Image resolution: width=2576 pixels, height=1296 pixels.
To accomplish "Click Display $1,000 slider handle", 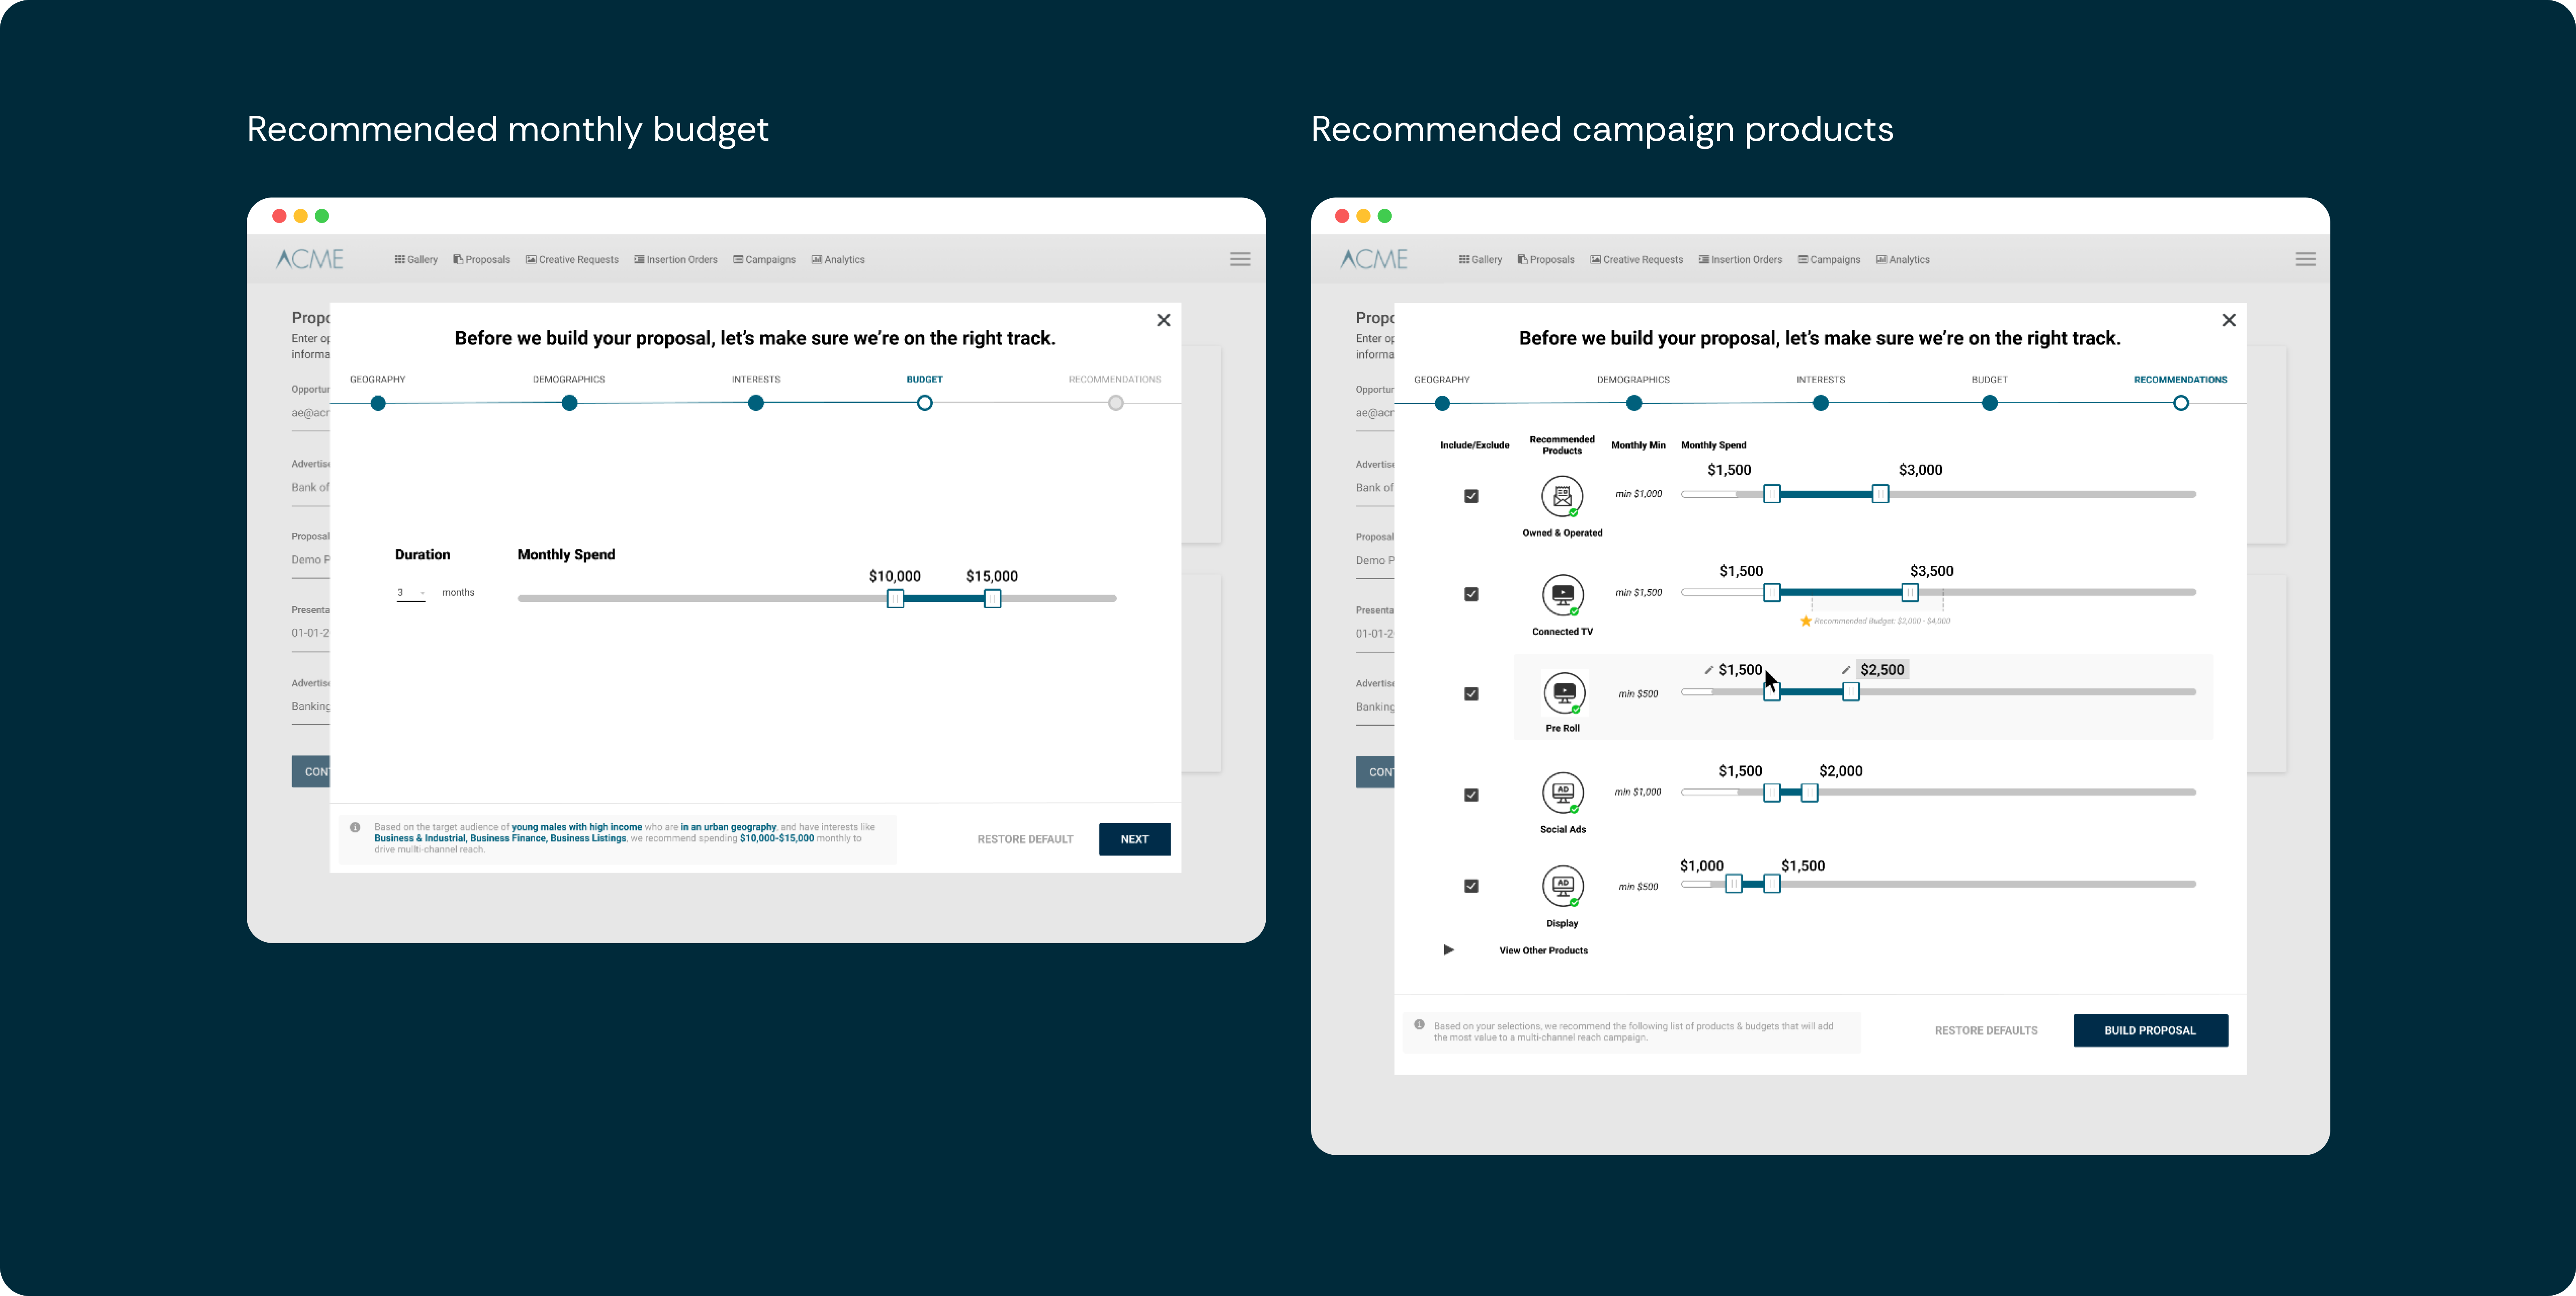I will tap(1733, 884).
